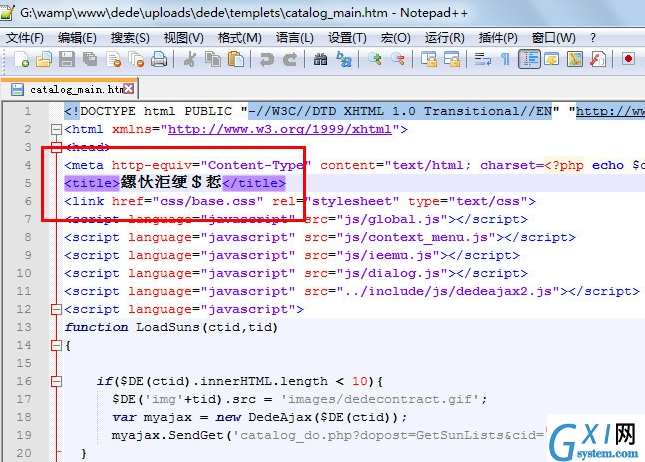Screen dimensions: 645x462
Task: Close the current document via the toolbar icon
Action: [x=113, y=59]
